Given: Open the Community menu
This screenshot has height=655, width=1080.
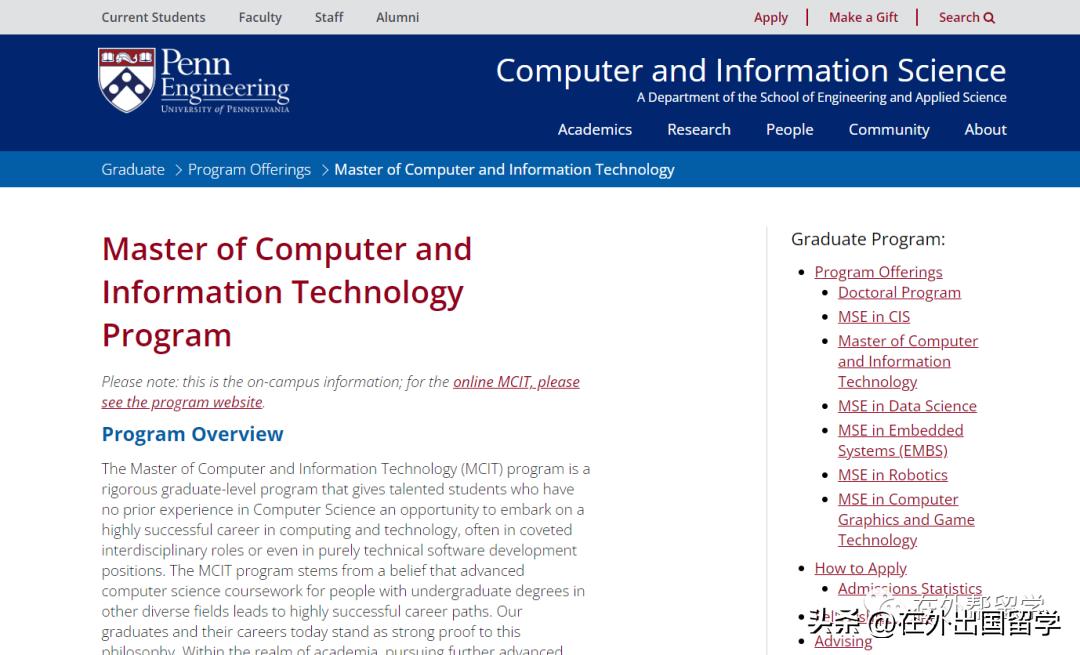Looking at the screenshot, I should 888,129.
